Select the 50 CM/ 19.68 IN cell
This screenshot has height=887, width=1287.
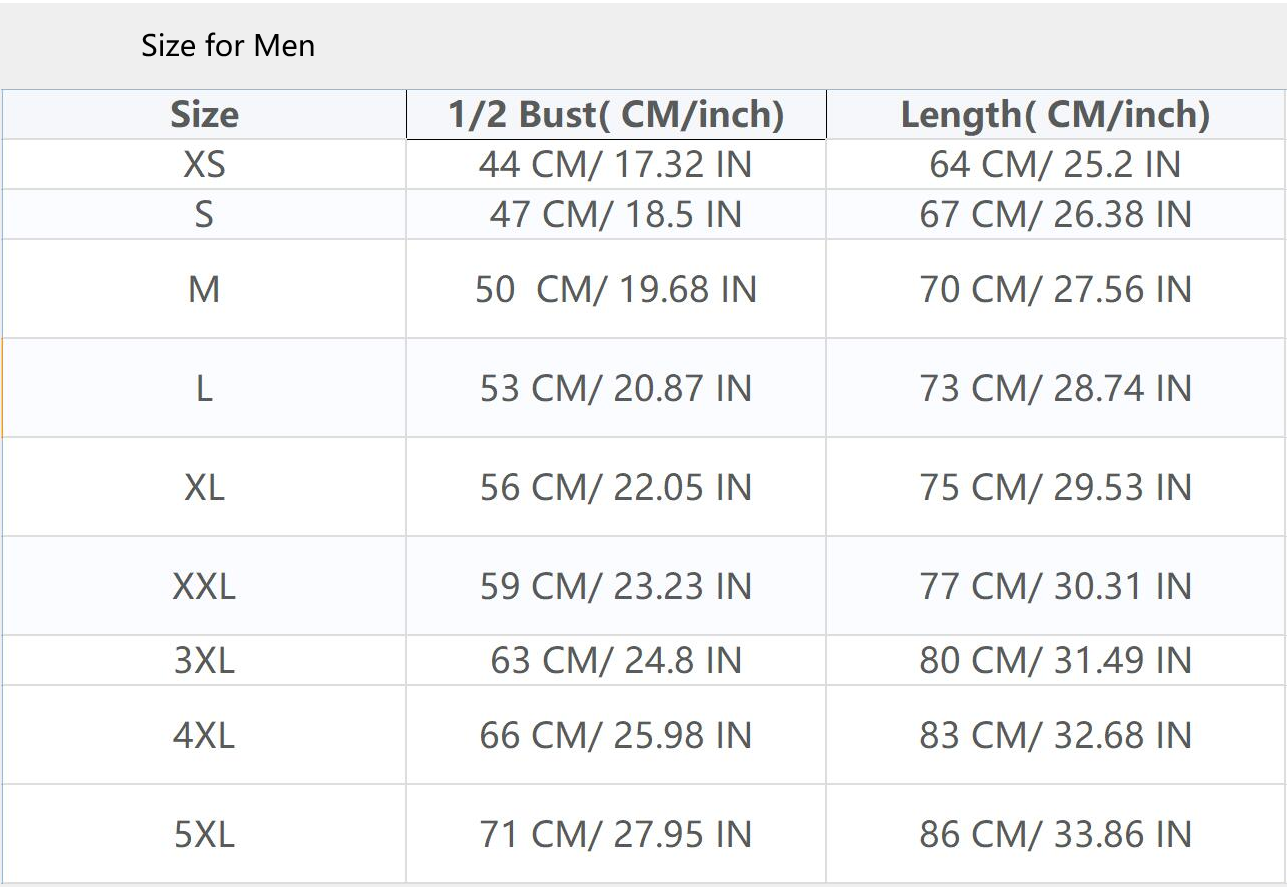point(616,290)
